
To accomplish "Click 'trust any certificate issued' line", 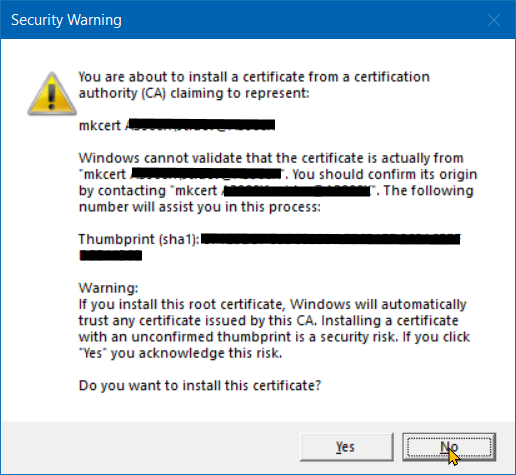I will [268, 321].
